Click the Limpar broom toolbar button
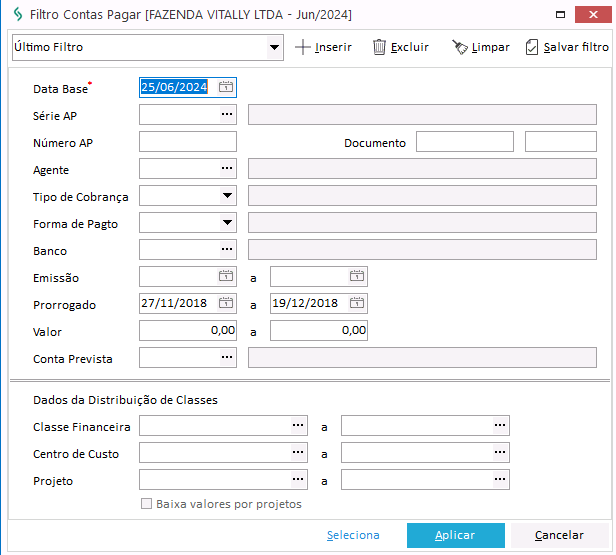Viewport: 616px width, 555px height. click(480, 47)
